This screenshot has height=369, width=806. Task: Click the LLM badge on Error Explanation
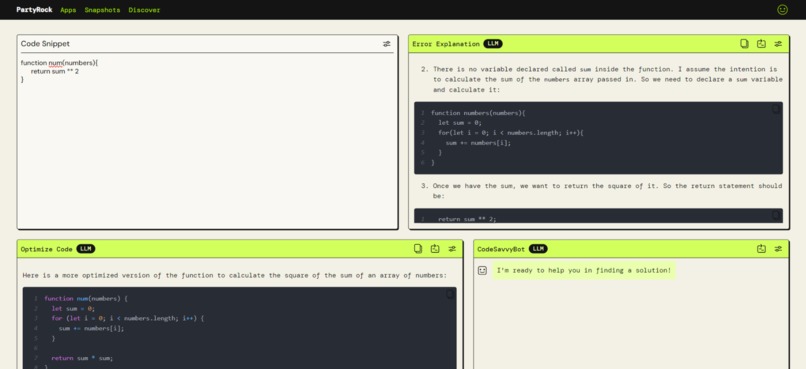pyautogui.click(x=492, y=44)
